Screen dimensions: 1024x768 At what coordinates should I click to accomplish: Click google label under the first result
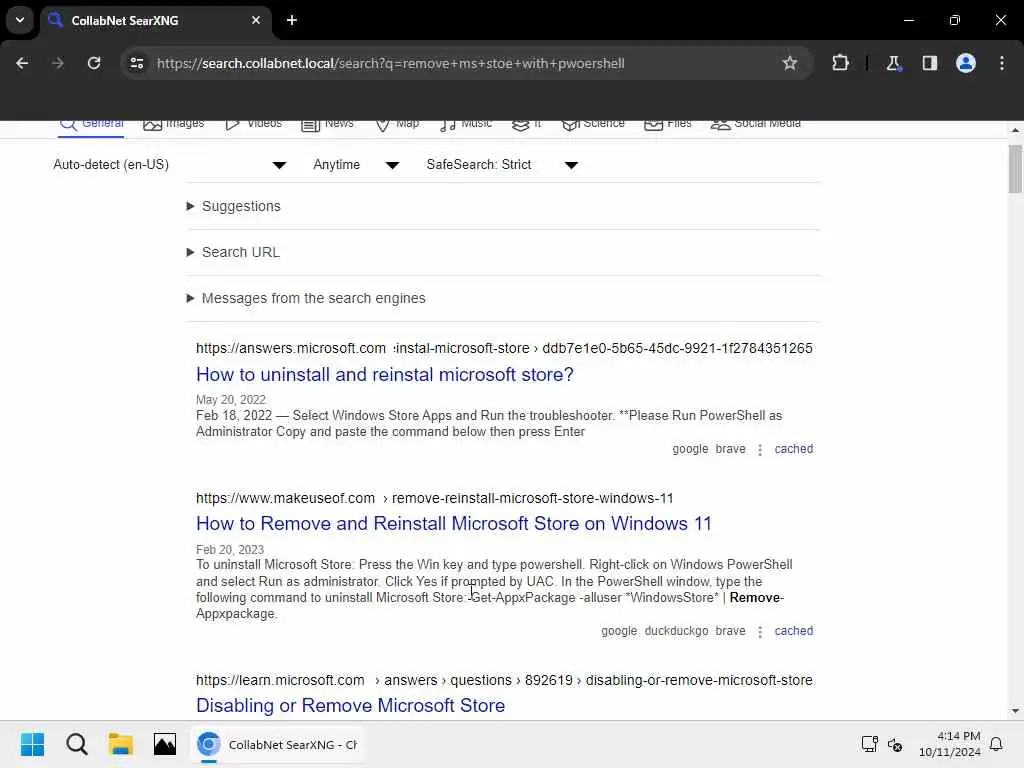[x=690, y=449]
